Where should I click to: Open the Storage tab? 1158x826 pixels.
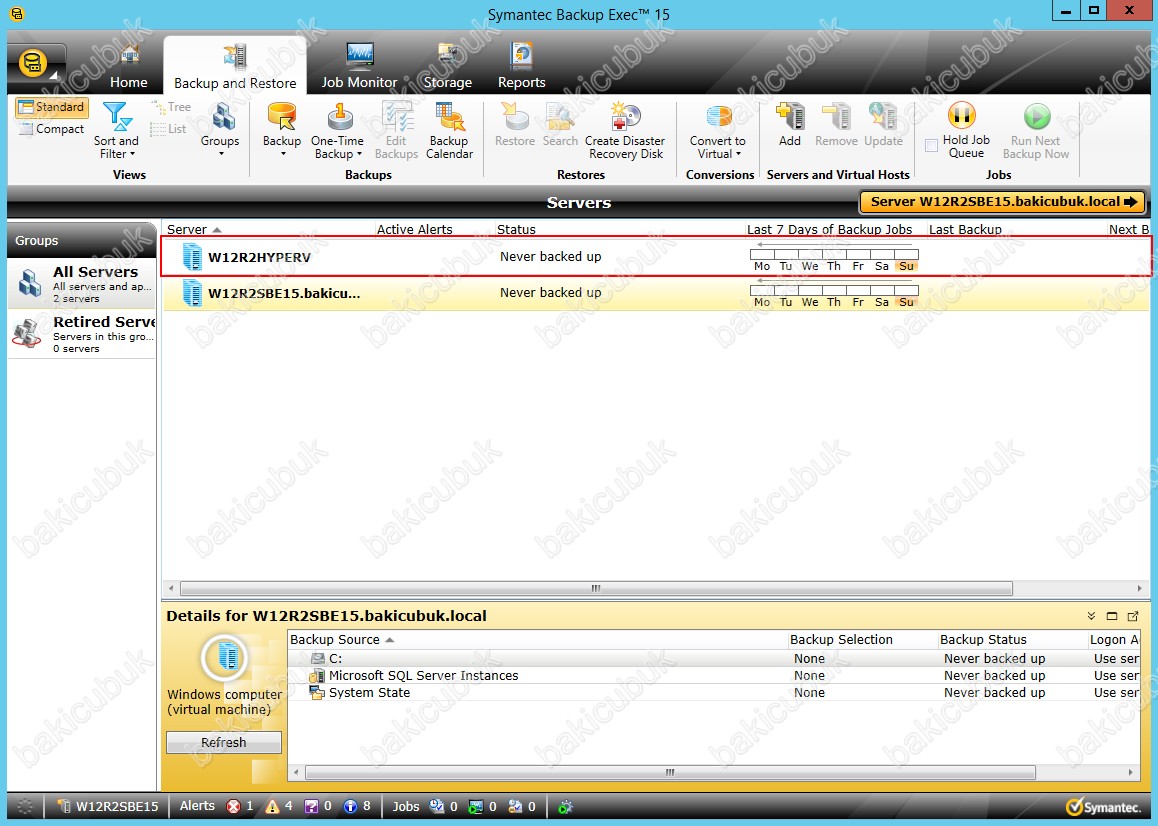pyautogui.click(x=448, y=66)
